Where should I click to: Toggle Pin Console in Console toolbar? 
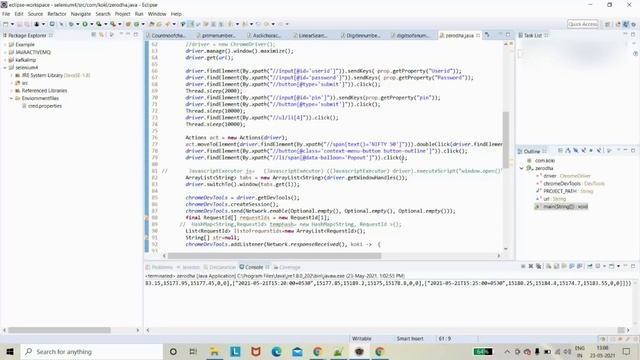pos(590,267)
